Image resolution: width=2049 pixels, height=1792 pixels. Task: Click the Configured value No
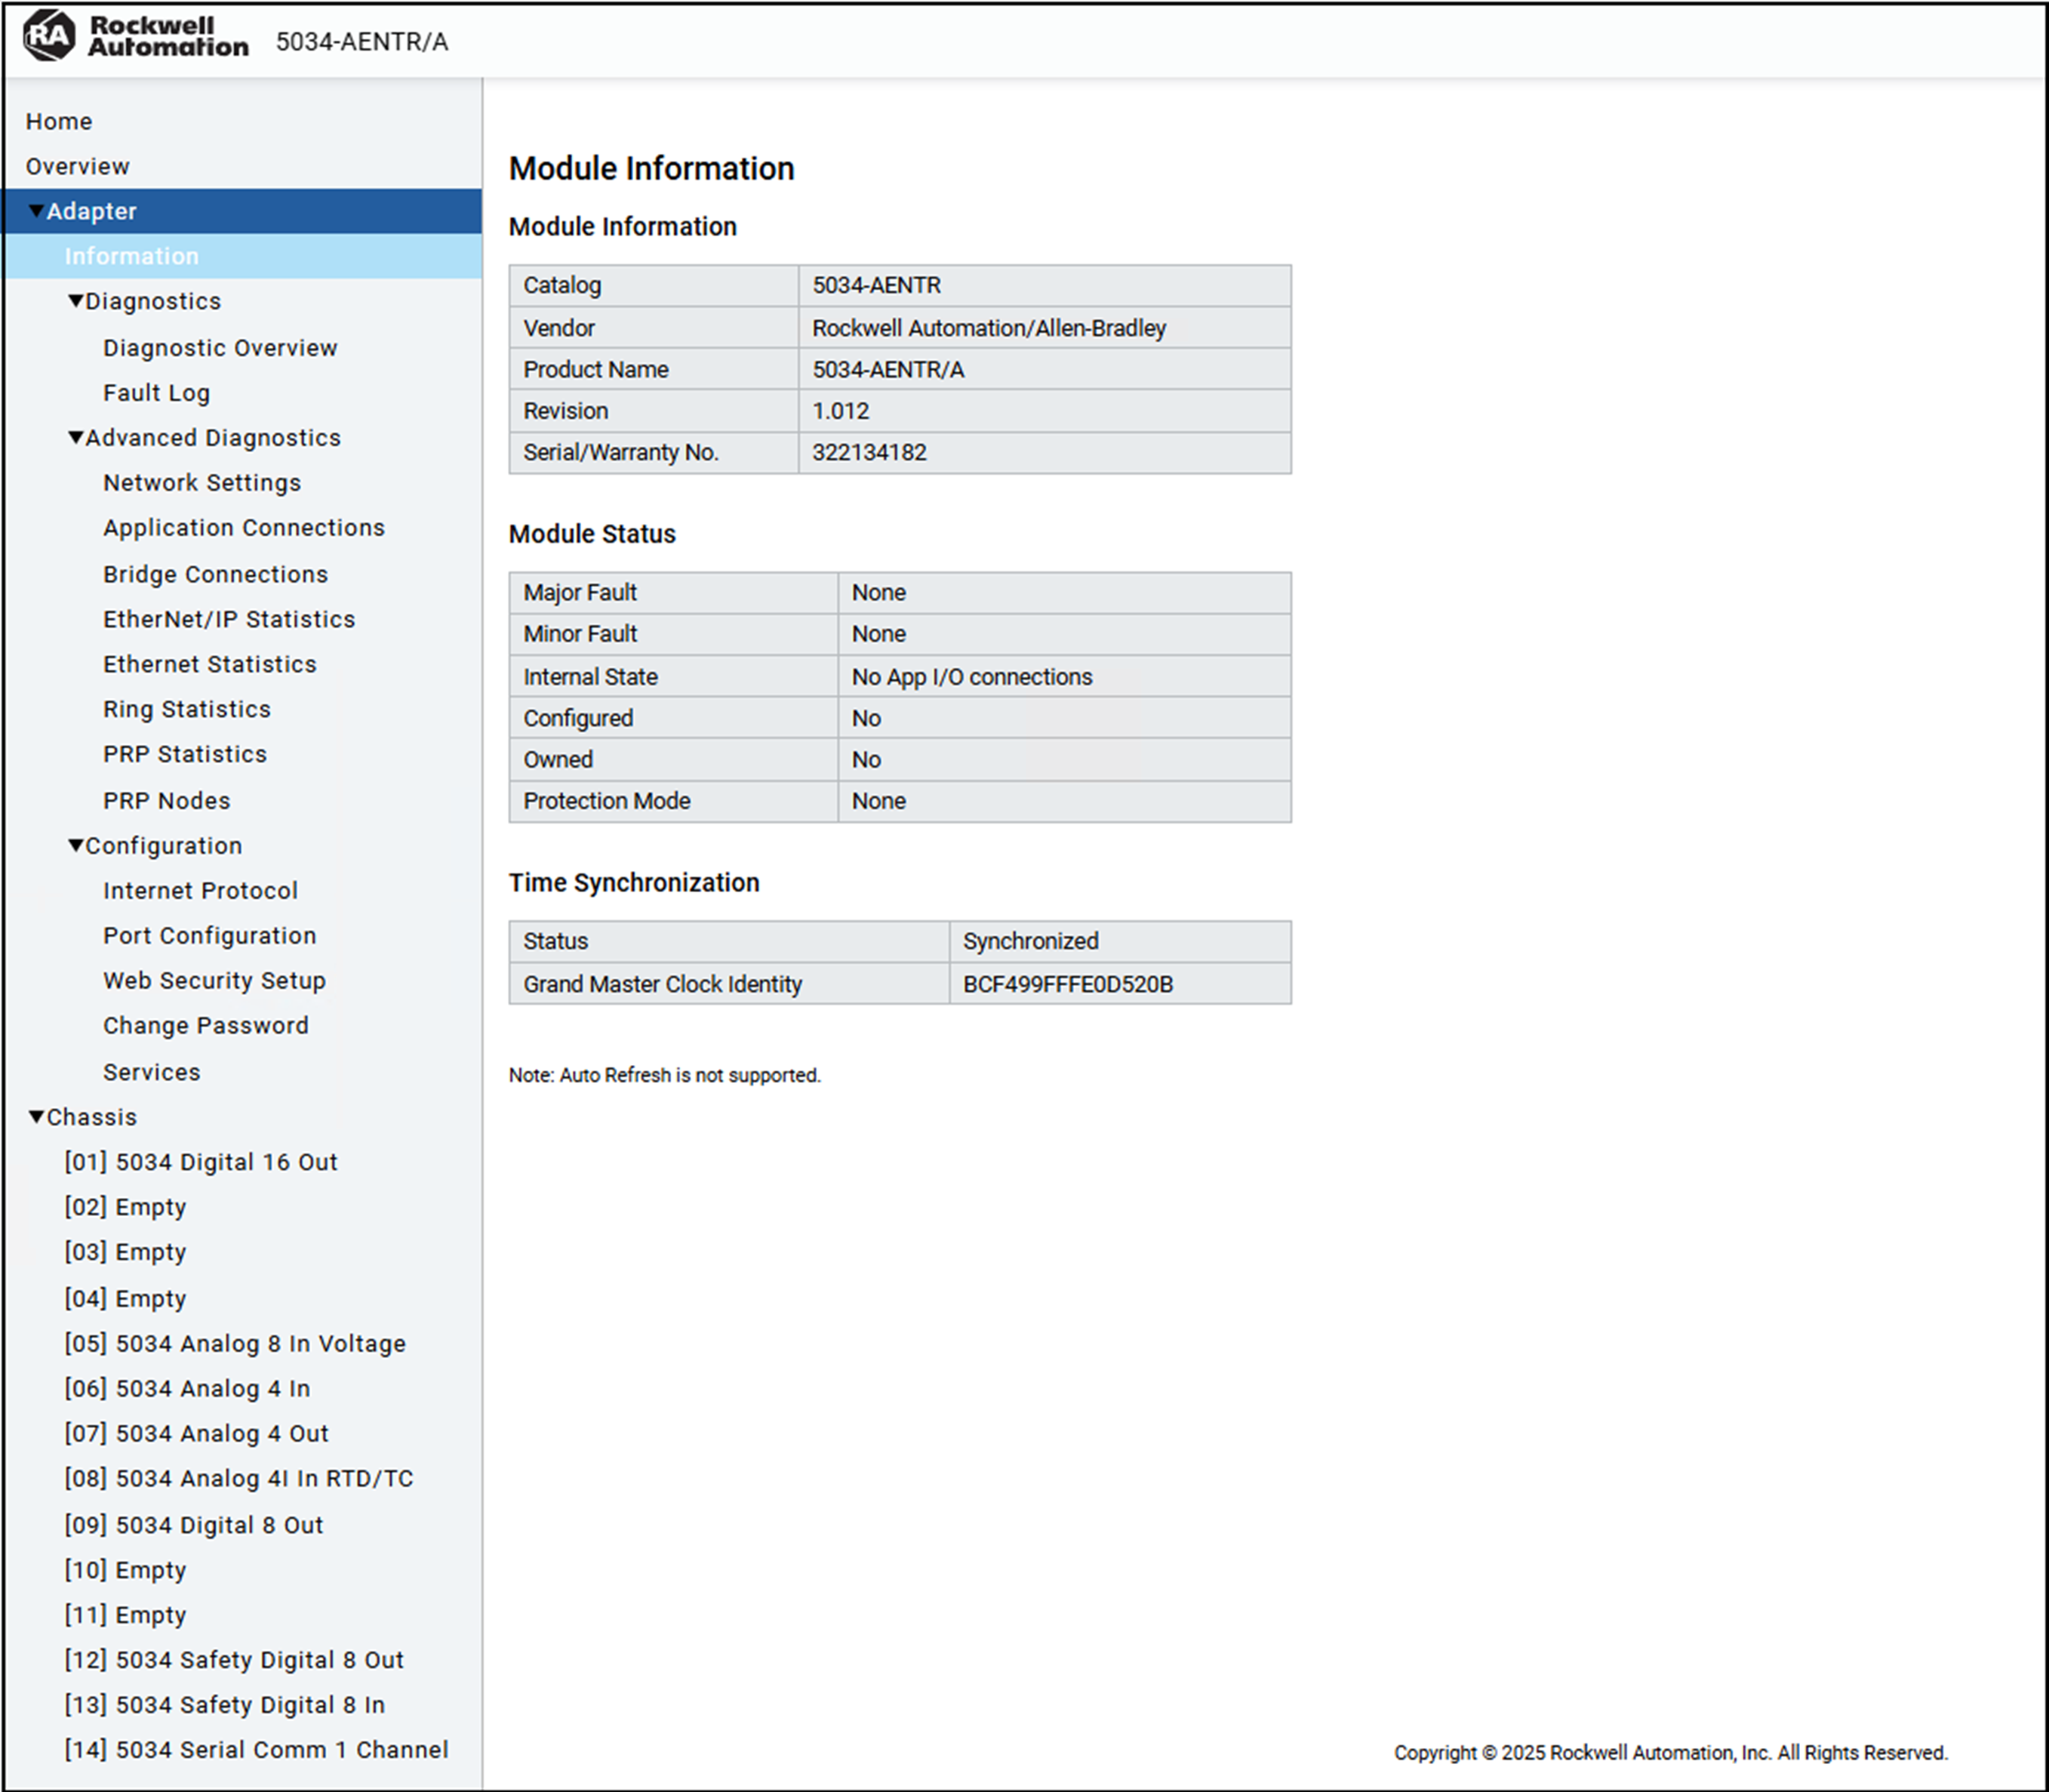click(x=866, y=718)
